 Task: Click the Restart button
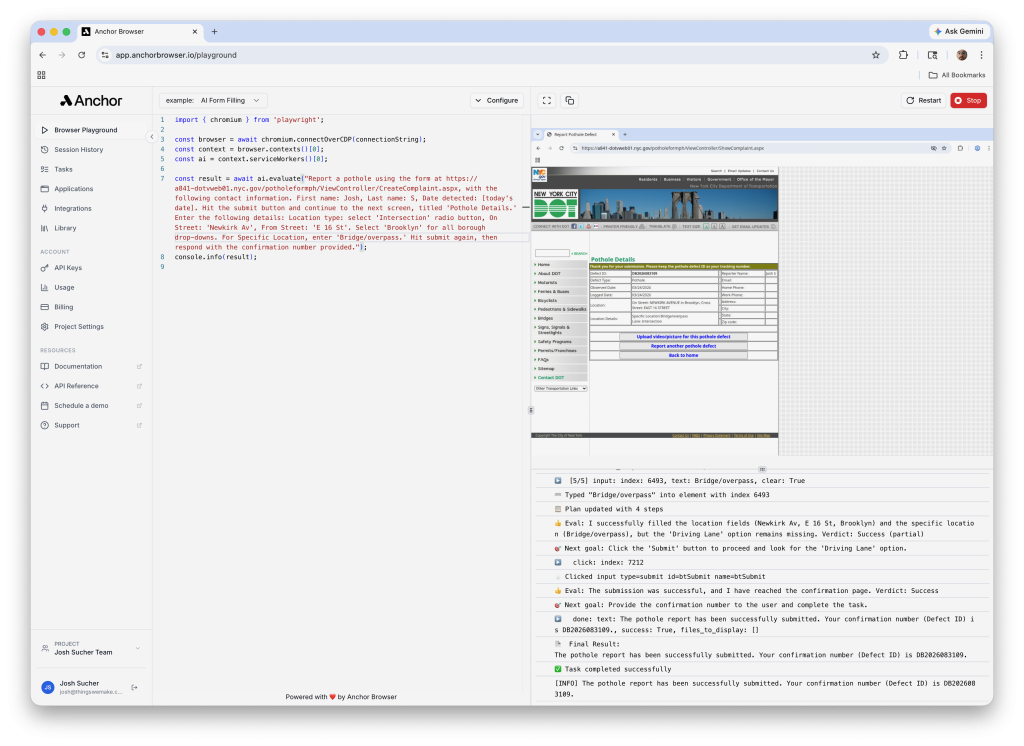pyautogui.click(x=923, y=100)
